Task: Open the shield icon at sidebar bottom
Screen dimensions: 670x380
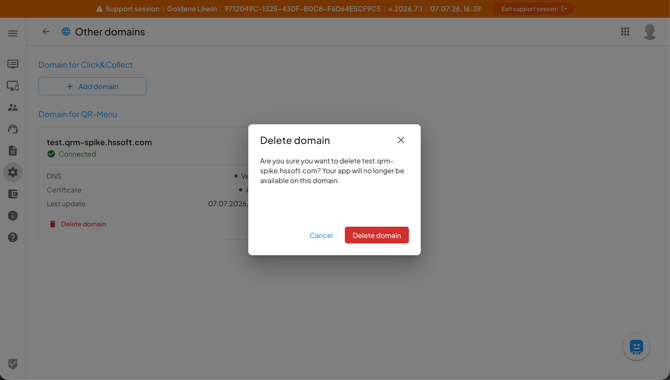Action: 13,364
